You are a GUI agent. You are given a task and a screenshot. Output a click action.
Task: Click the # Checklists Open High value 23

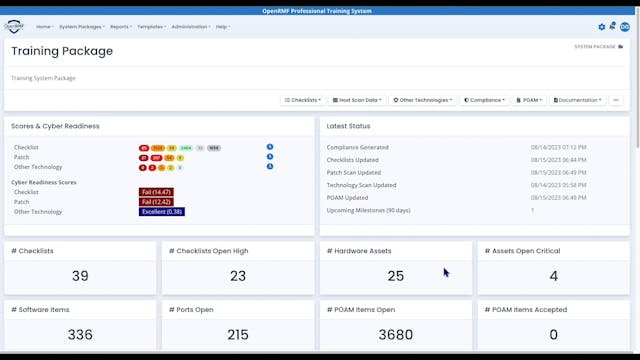tap(238, 276)
